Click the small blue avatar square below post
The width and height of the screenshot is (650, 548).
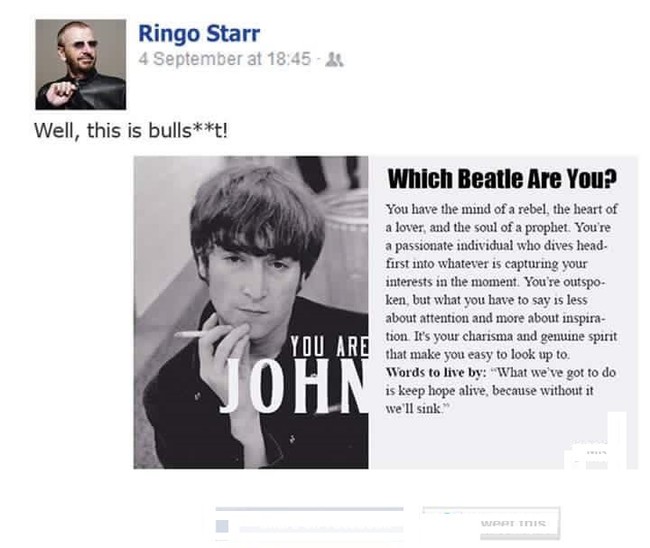[x=222, y=526]
